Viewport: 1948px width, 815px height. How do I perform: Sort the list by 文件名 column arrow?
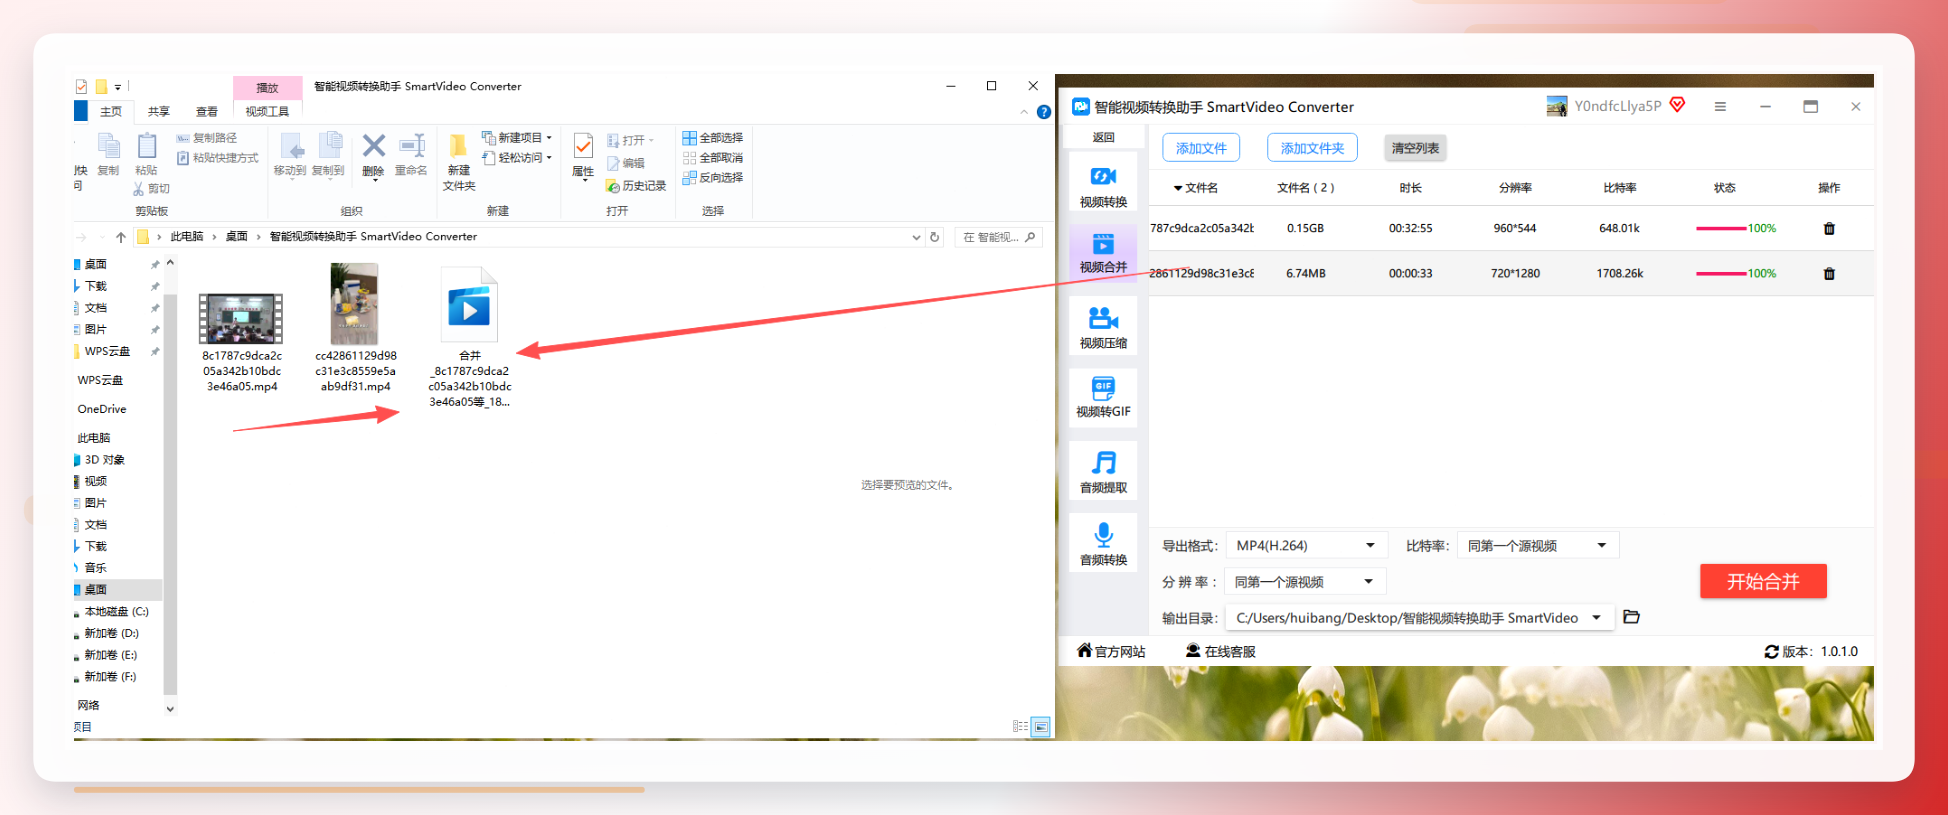1178,188
